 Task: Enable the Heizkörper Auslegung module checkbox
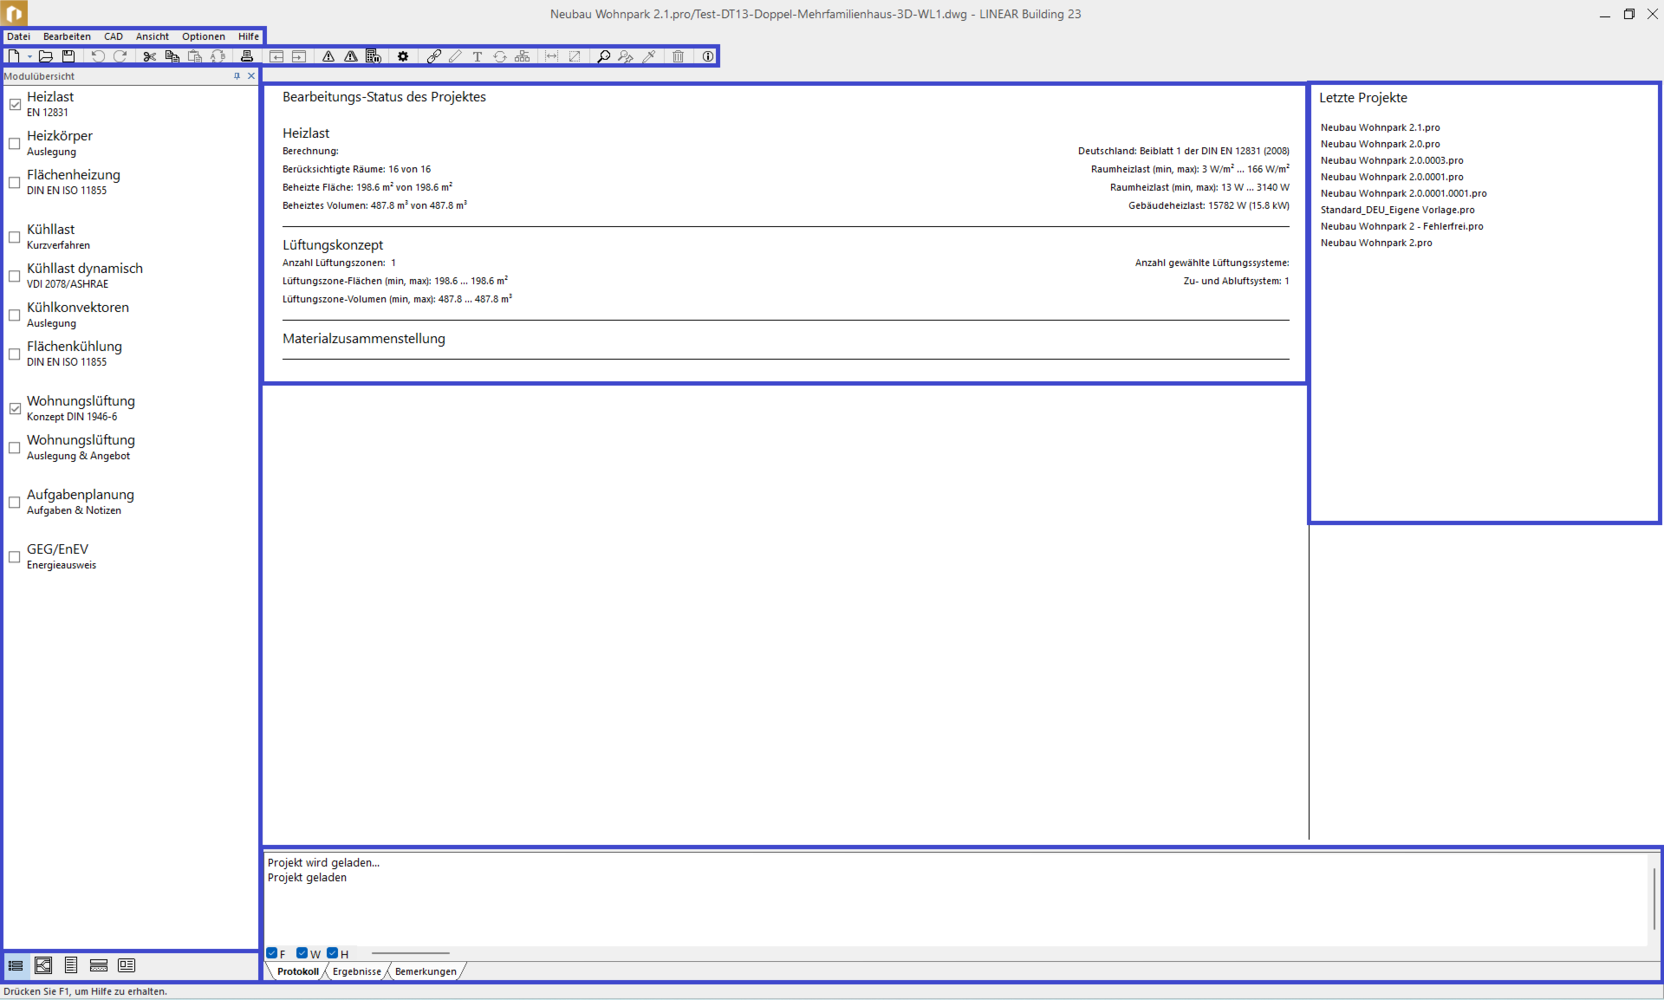click(x=15, y=144)
